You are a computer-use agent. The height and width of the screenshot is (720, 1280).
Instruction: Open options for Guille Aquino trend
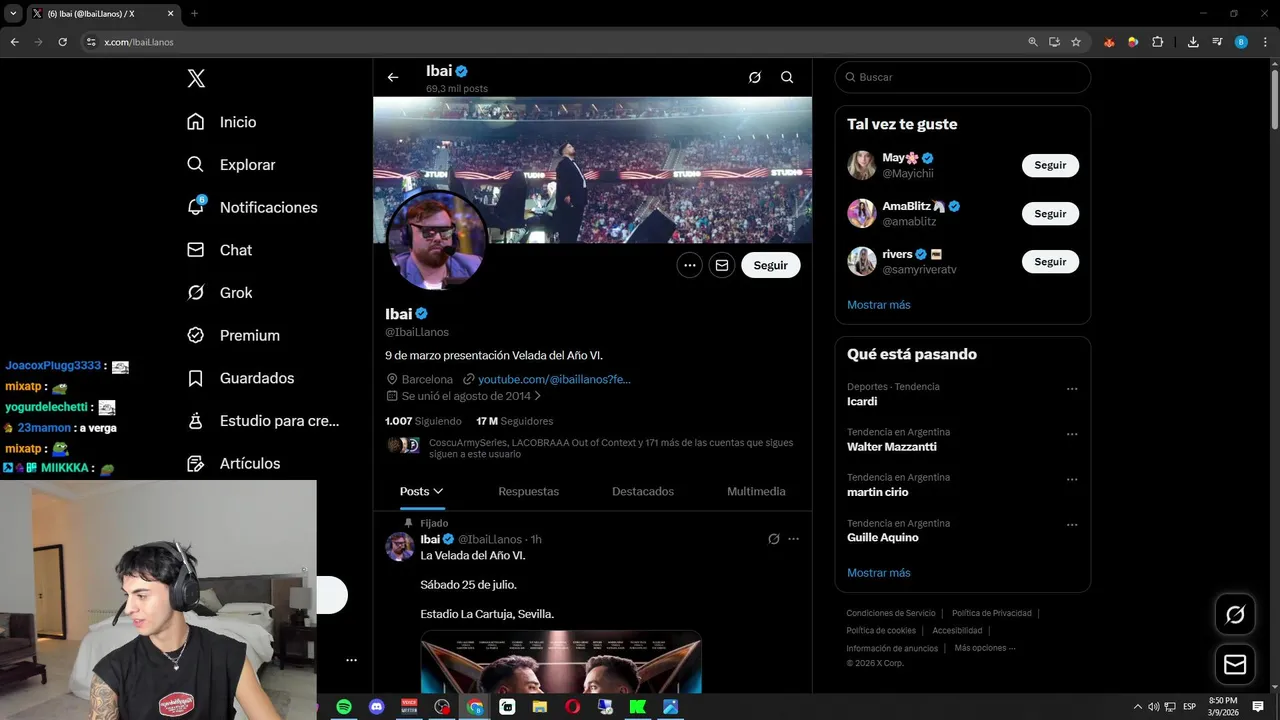[1072, 525]
